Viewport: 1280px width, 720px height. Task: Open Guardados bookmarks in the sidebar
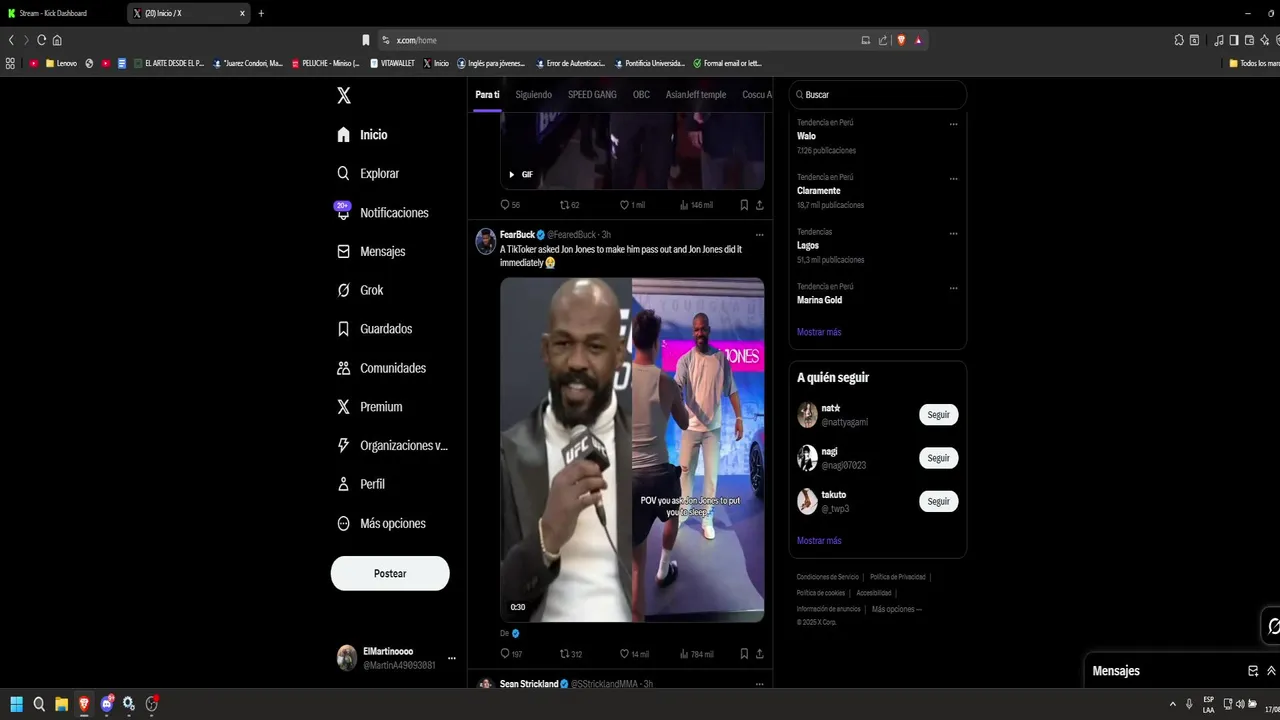tap(374, 329)
